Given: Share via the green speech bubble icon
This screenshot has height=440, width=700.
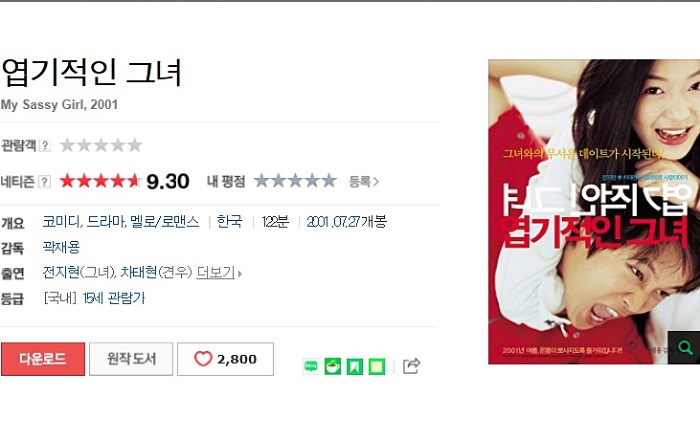Looking at the screenshot, I should point(311,366).
